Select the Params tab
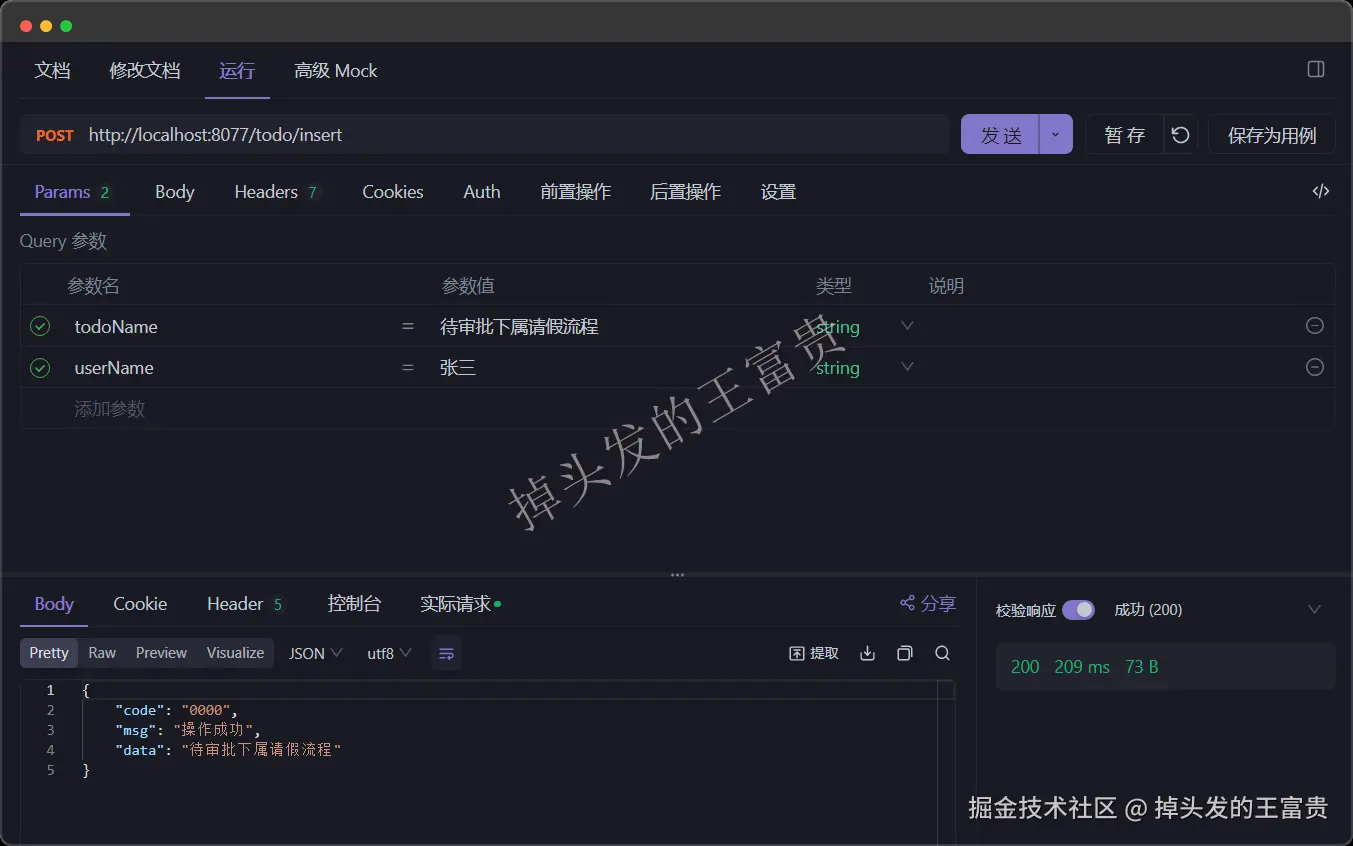Image resolution: width=1353 pixels, height=846 pixels. pos(73,192)
